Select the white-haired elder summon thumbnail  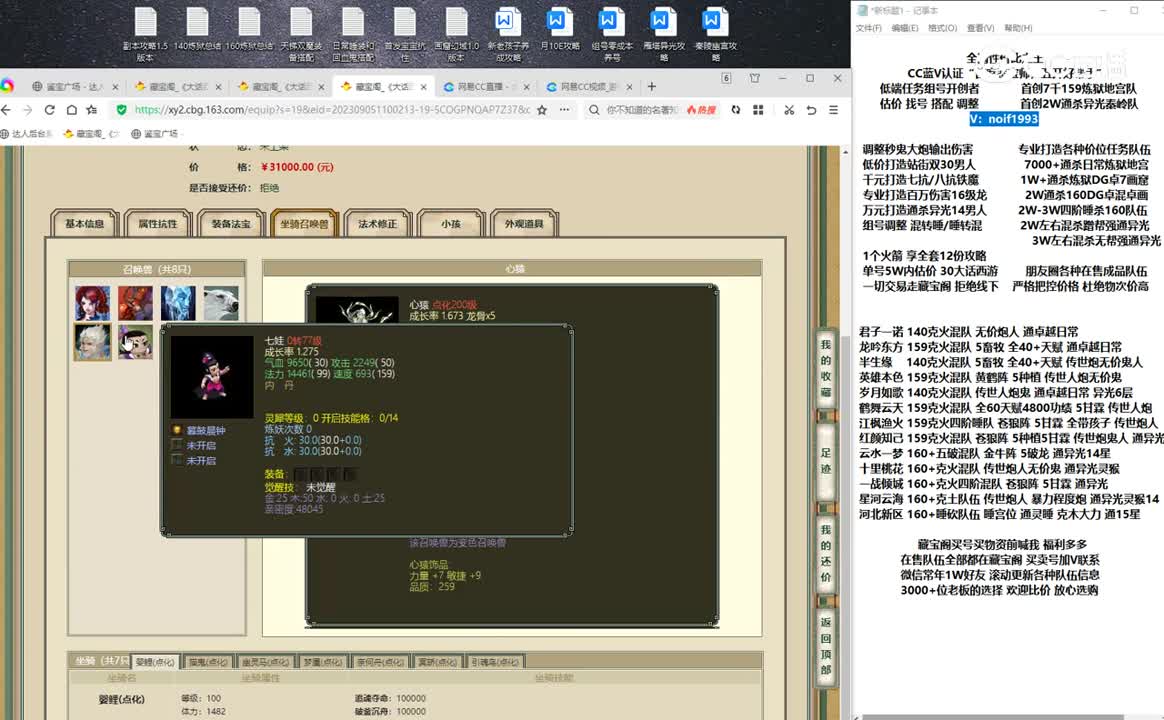93,342
